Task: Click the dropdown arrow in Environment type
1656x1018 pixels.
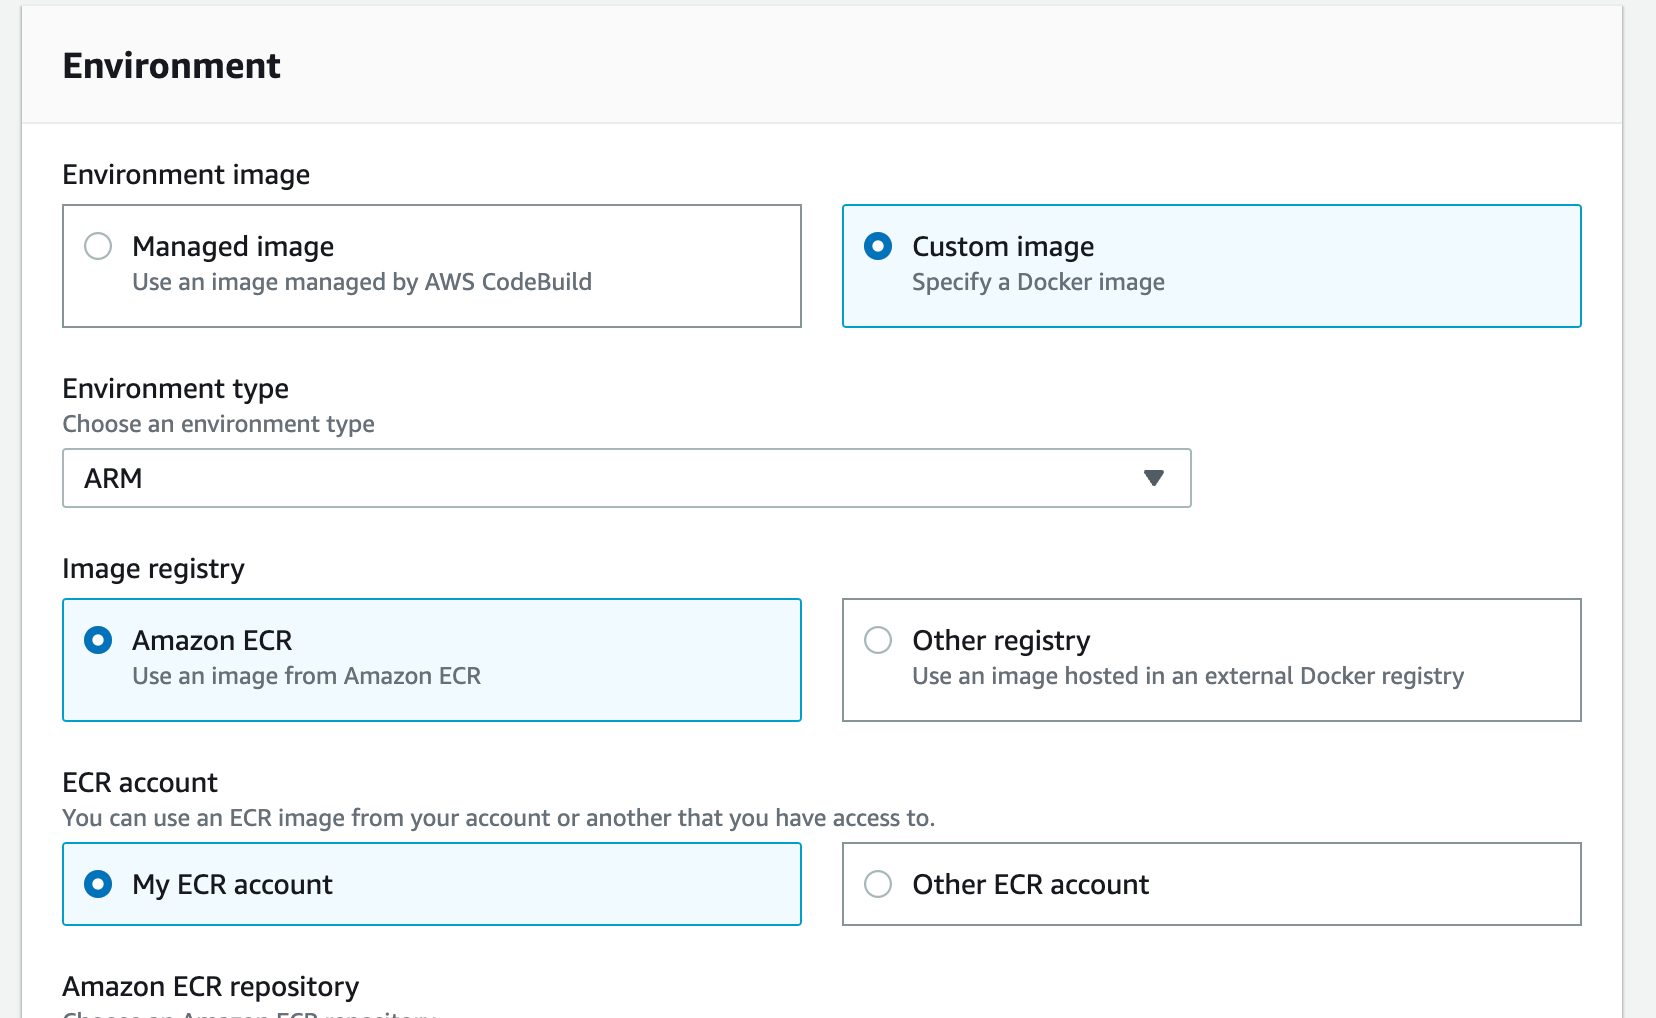Action: 1154,478
